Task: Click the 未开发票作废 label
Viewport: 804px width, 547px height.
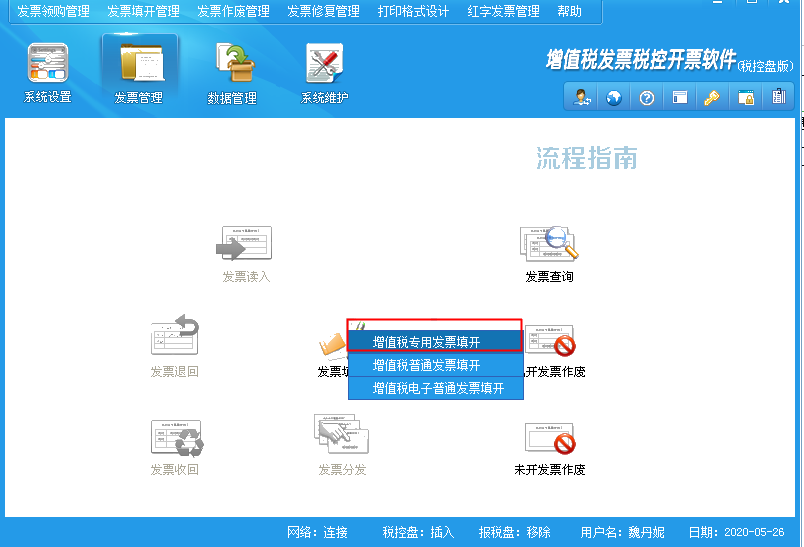Action: 550,470
